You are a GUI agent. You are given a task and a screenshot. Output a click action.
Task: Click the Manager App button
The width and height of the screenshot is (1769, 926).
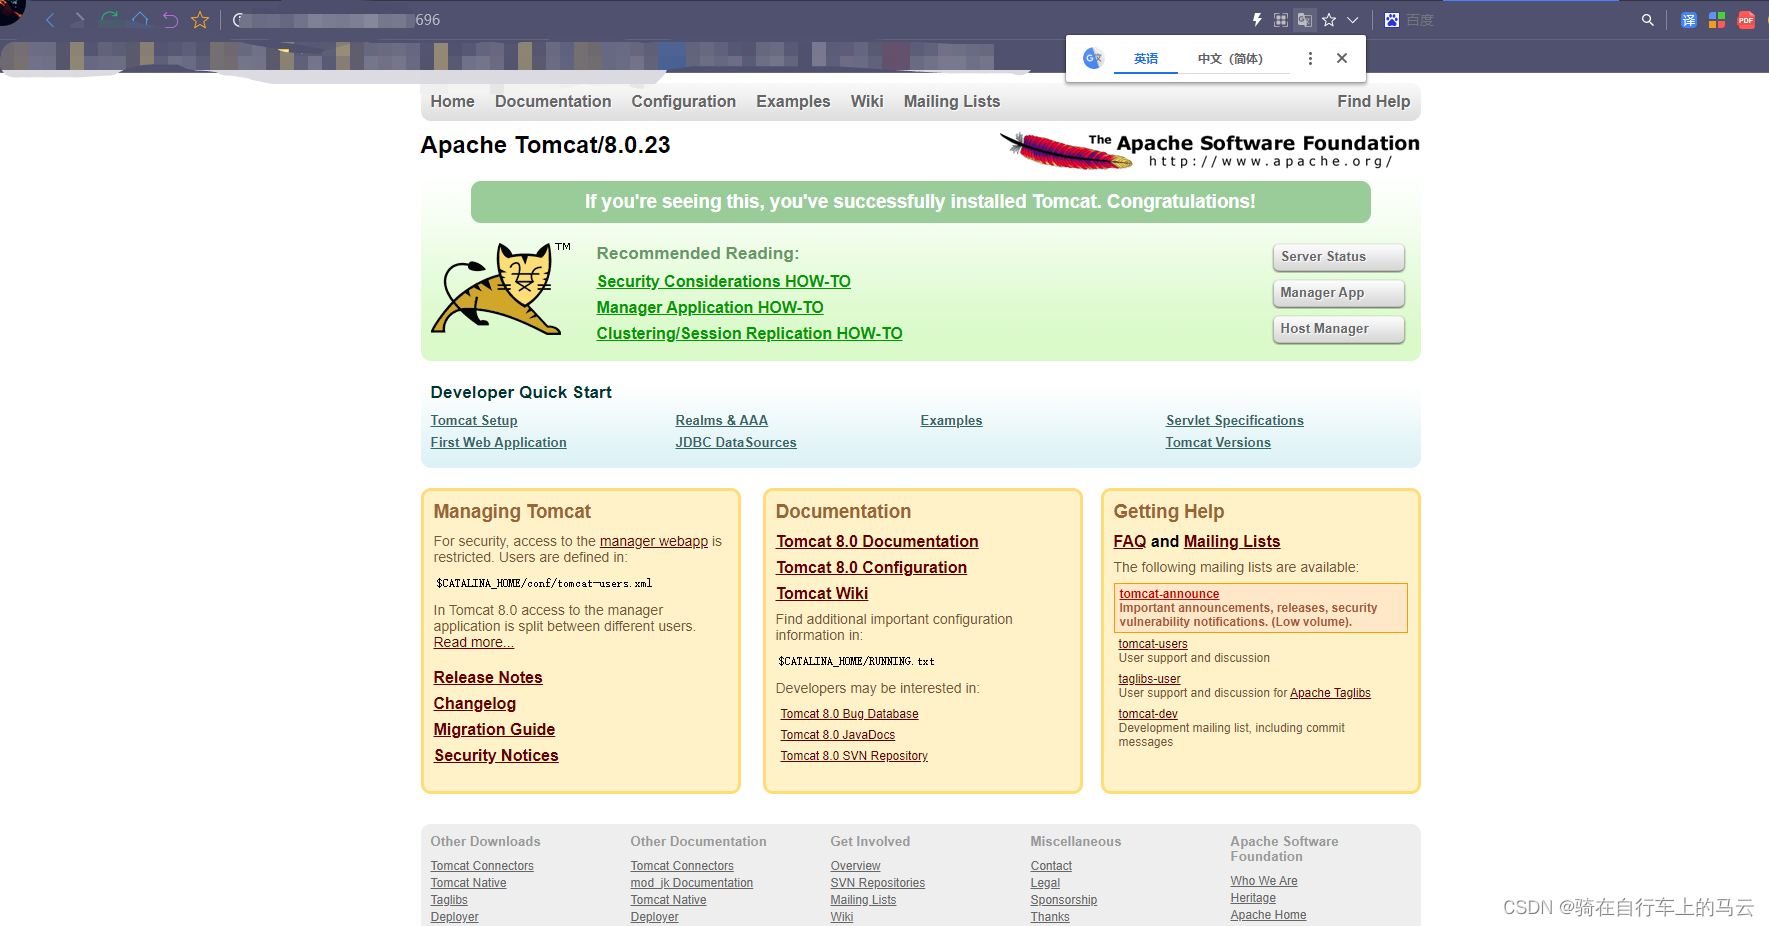1339,293
